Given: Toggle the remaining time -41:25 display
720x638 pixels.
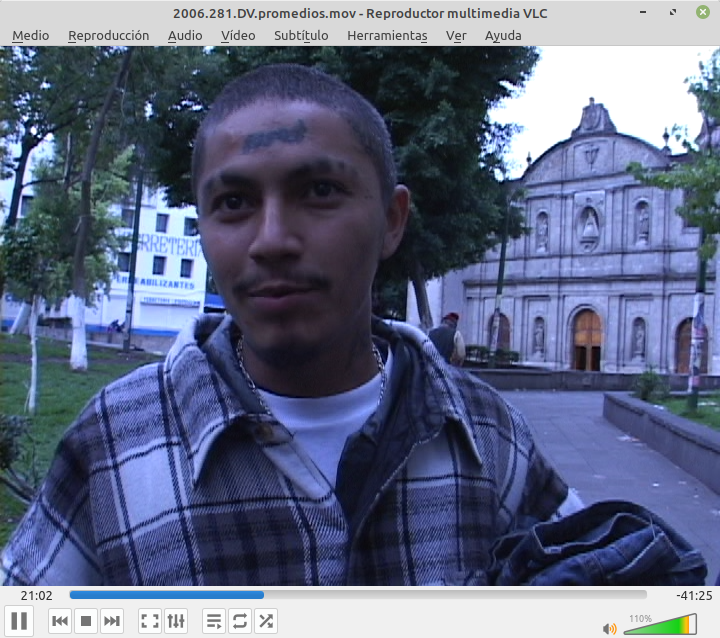Looking at the screenshot, I should [694, 596].
